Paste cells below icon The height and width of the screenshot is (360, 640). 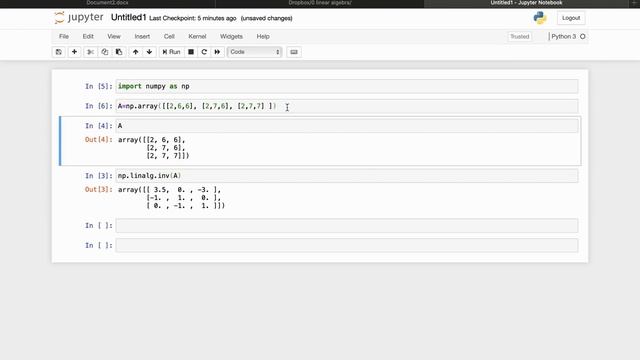(119, 52)
